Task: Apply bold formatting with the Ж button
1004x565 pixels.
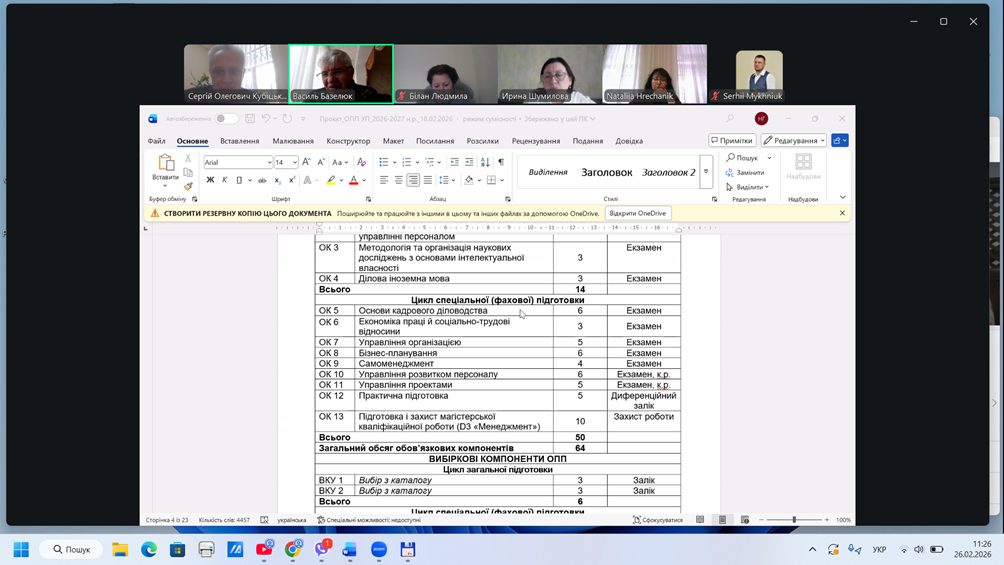Action: 210,180
